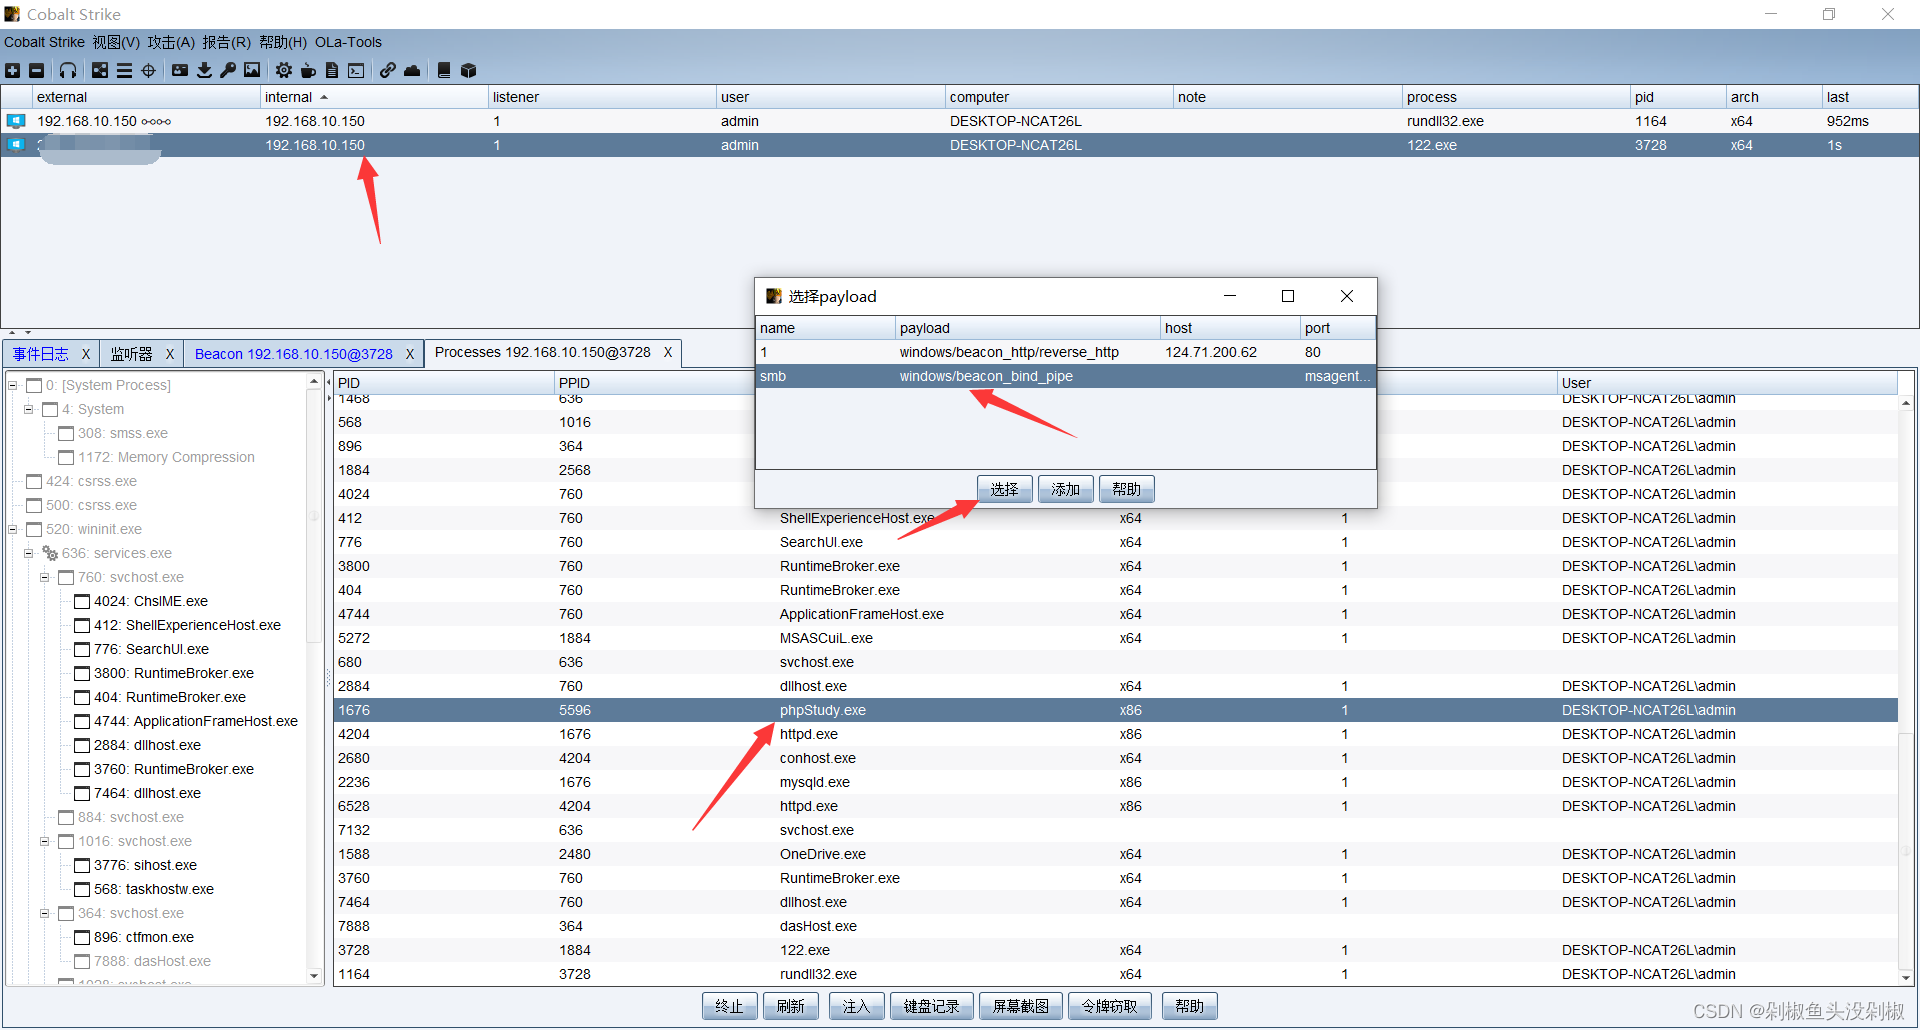The image size is (1920, 1030).
Task: Click the gear payload generator icon
Action: point(284,70)
